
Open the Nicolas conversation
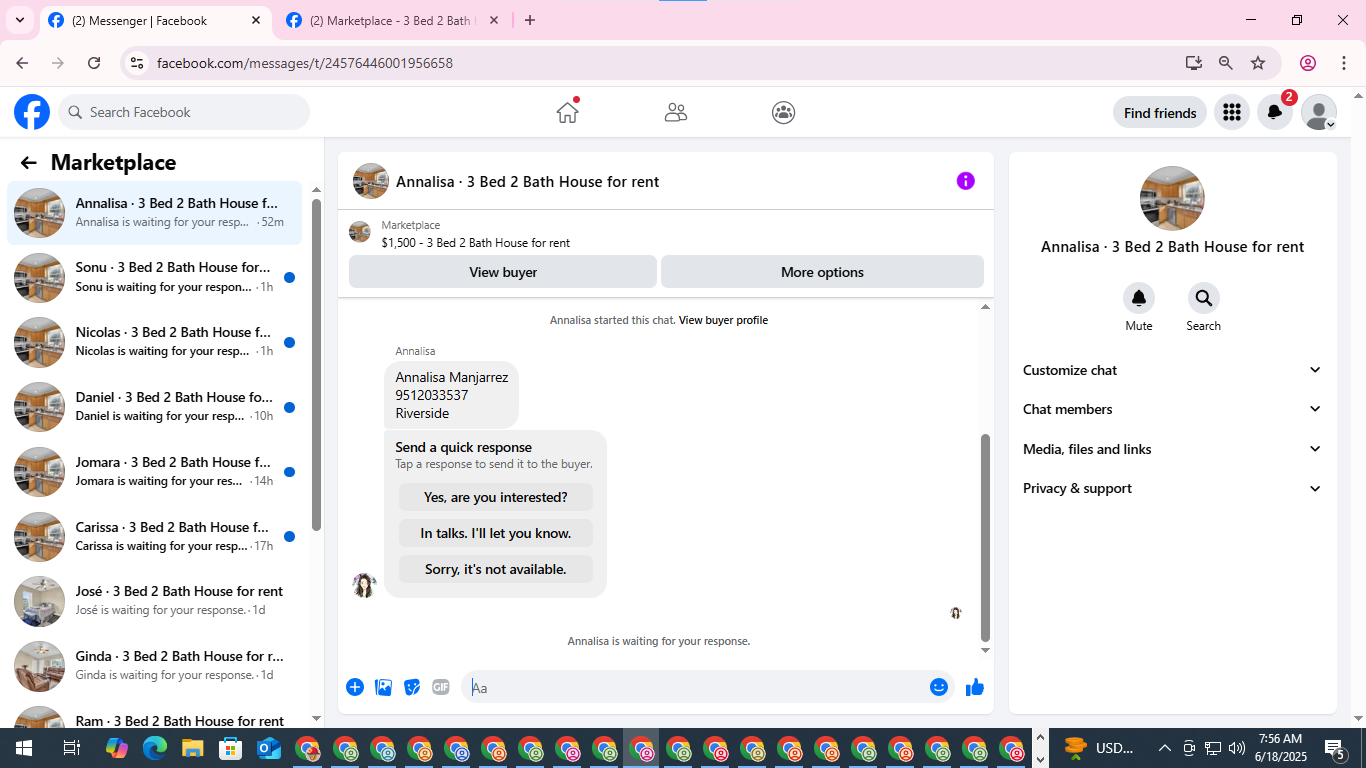tap(154, 342)
